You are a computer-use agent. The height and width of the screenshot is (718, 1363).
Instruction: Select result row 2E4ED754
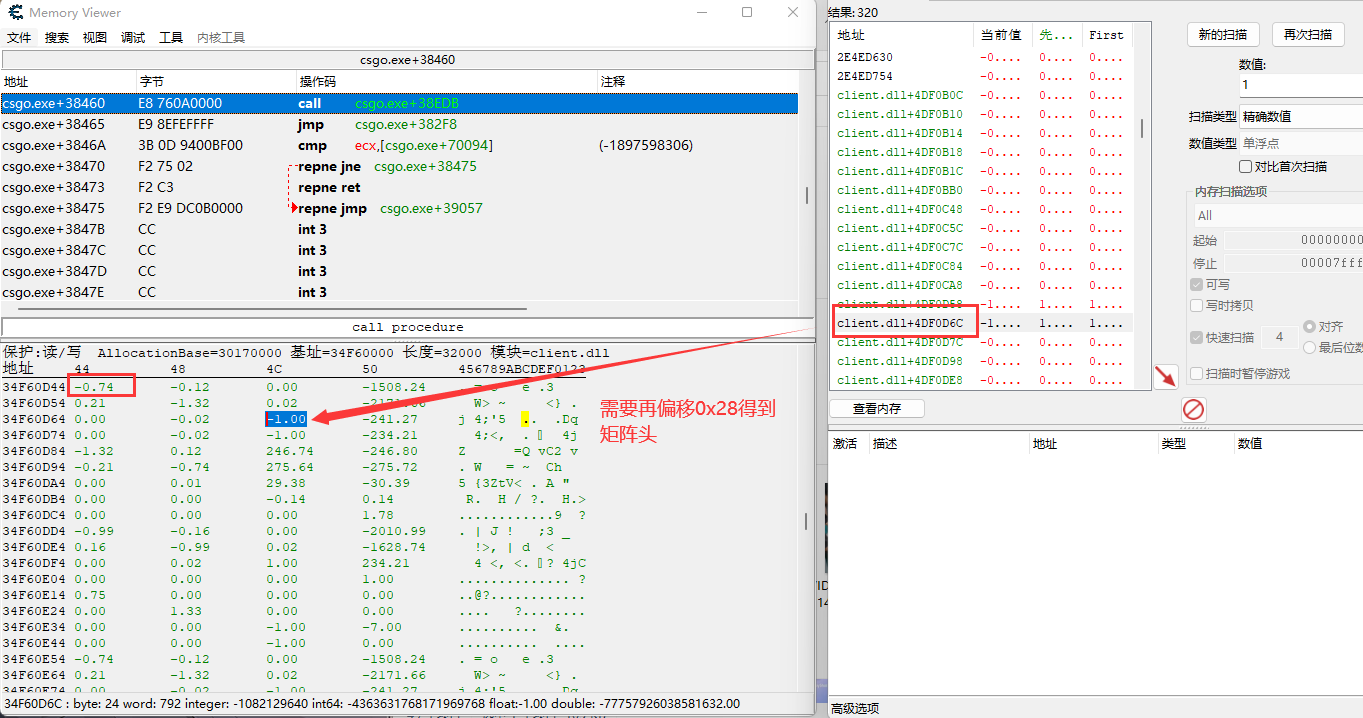[982, 76]
